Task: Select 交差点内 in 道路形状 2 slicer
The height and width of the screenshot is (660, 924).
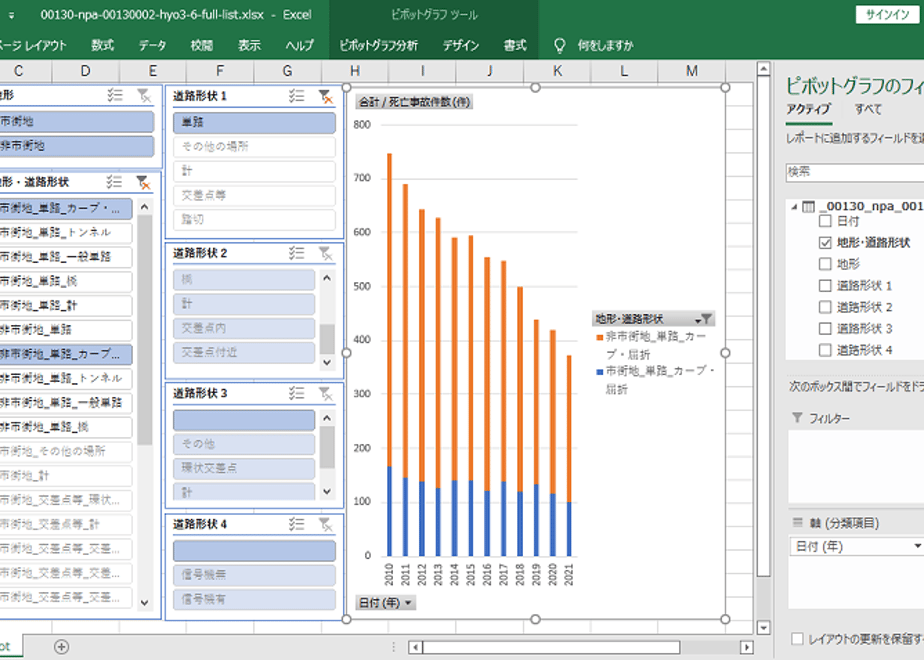Action: pyautogui.click(x=244, y=328)
